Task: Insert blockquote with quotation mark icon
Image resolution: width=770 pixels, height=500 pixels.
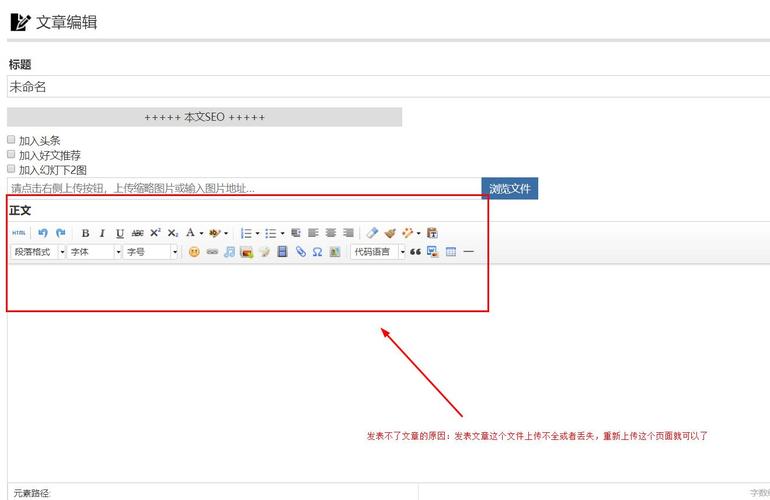Action: point(415,252)
